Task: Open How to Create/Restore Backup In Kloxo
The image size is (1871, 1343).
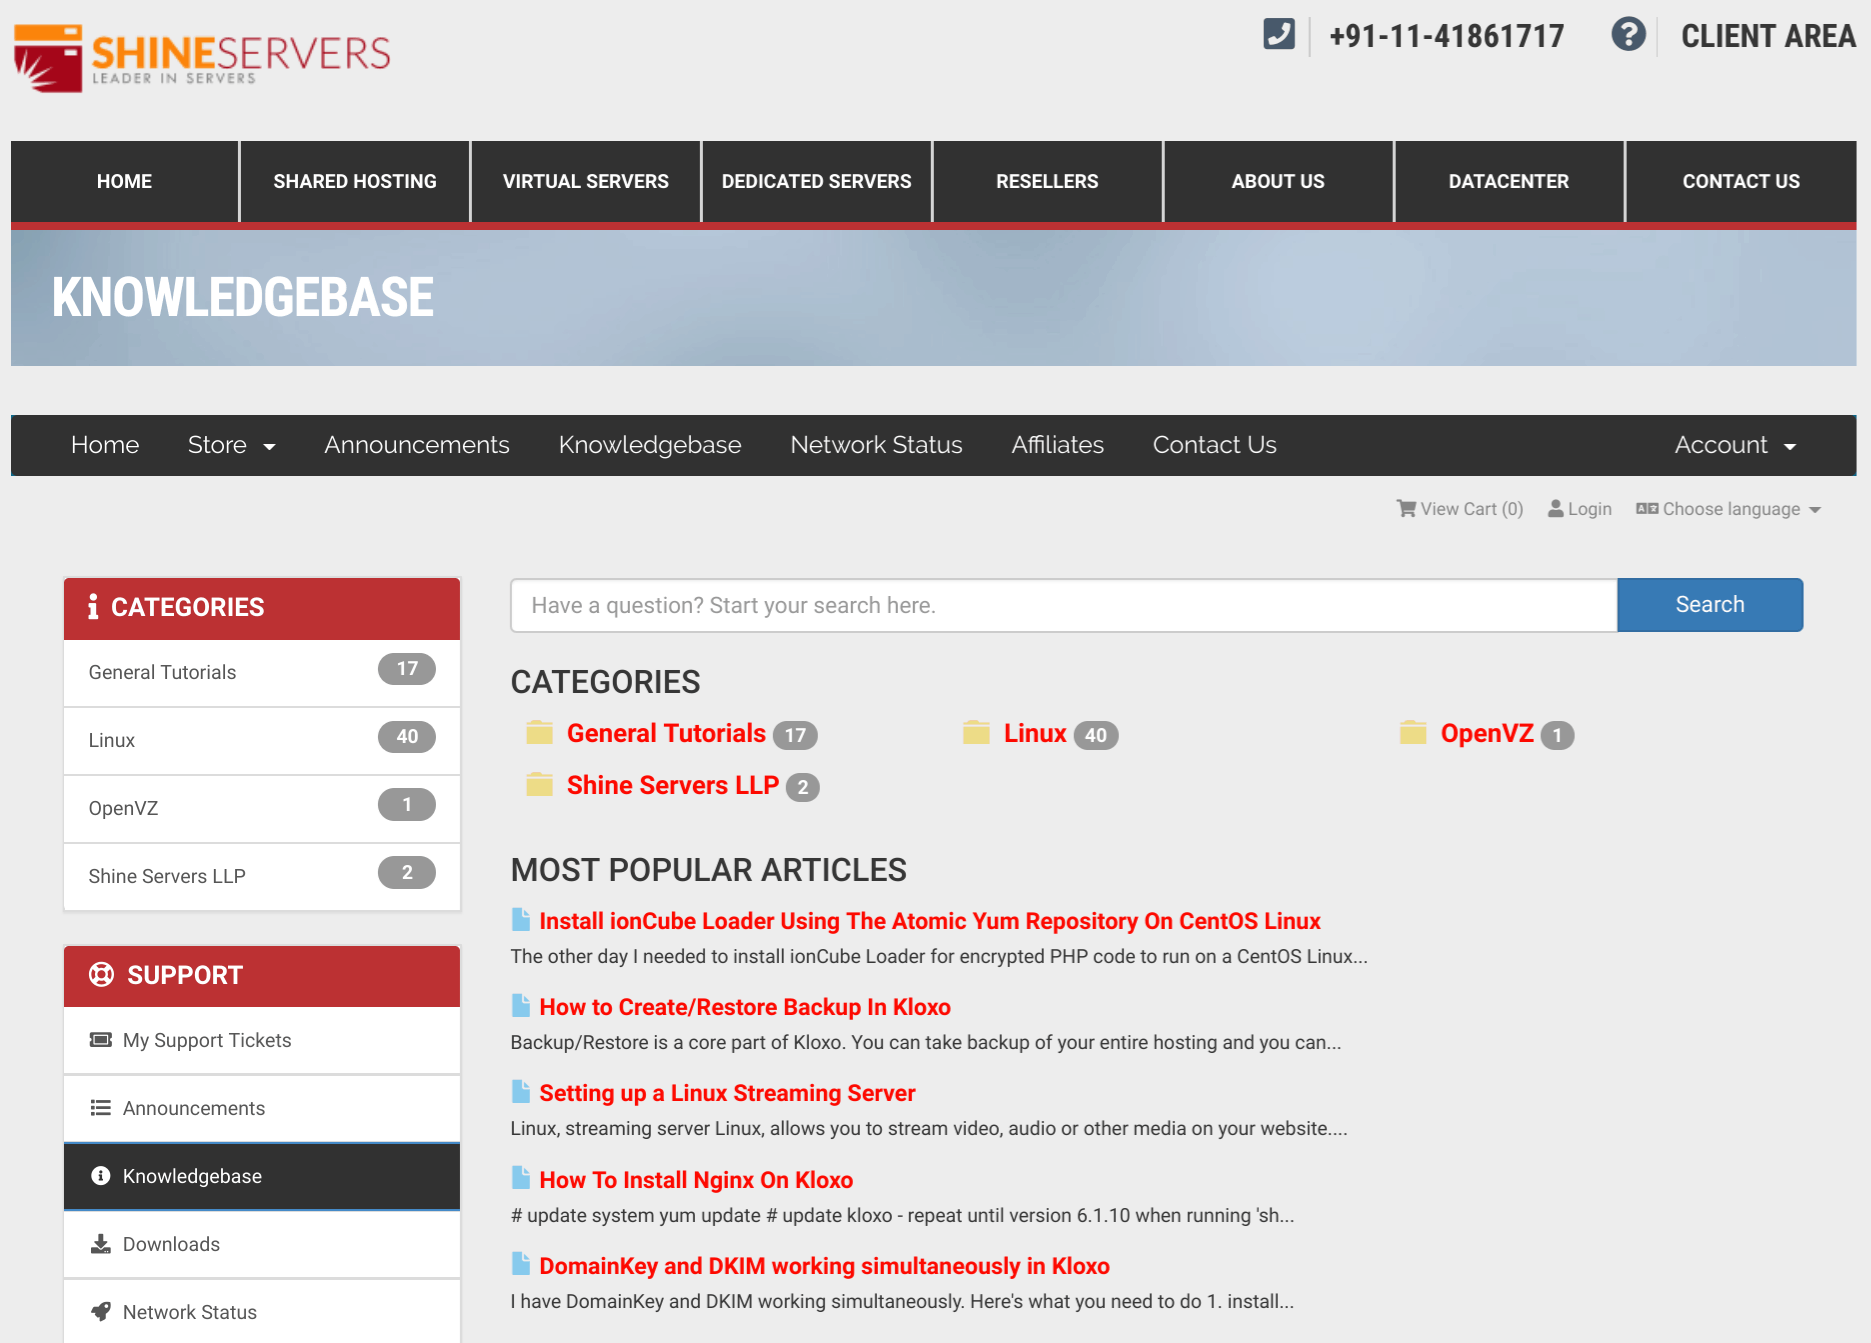Action: tap(745, 1007)
